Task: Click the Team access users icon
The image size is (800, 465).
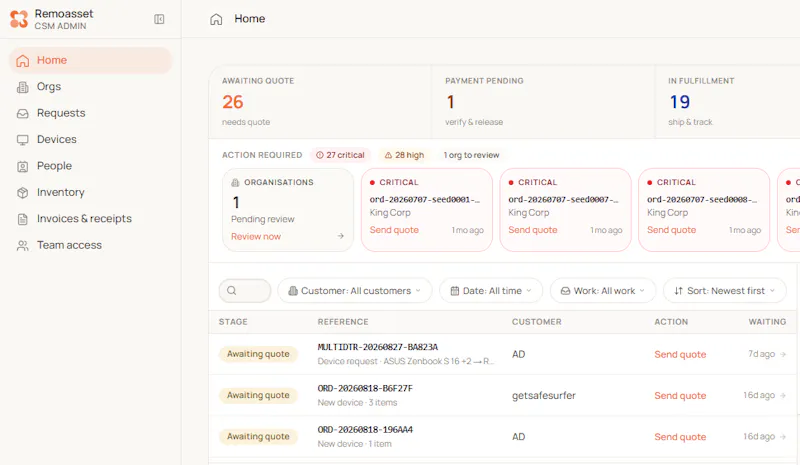Action: [x=22, y=246]
